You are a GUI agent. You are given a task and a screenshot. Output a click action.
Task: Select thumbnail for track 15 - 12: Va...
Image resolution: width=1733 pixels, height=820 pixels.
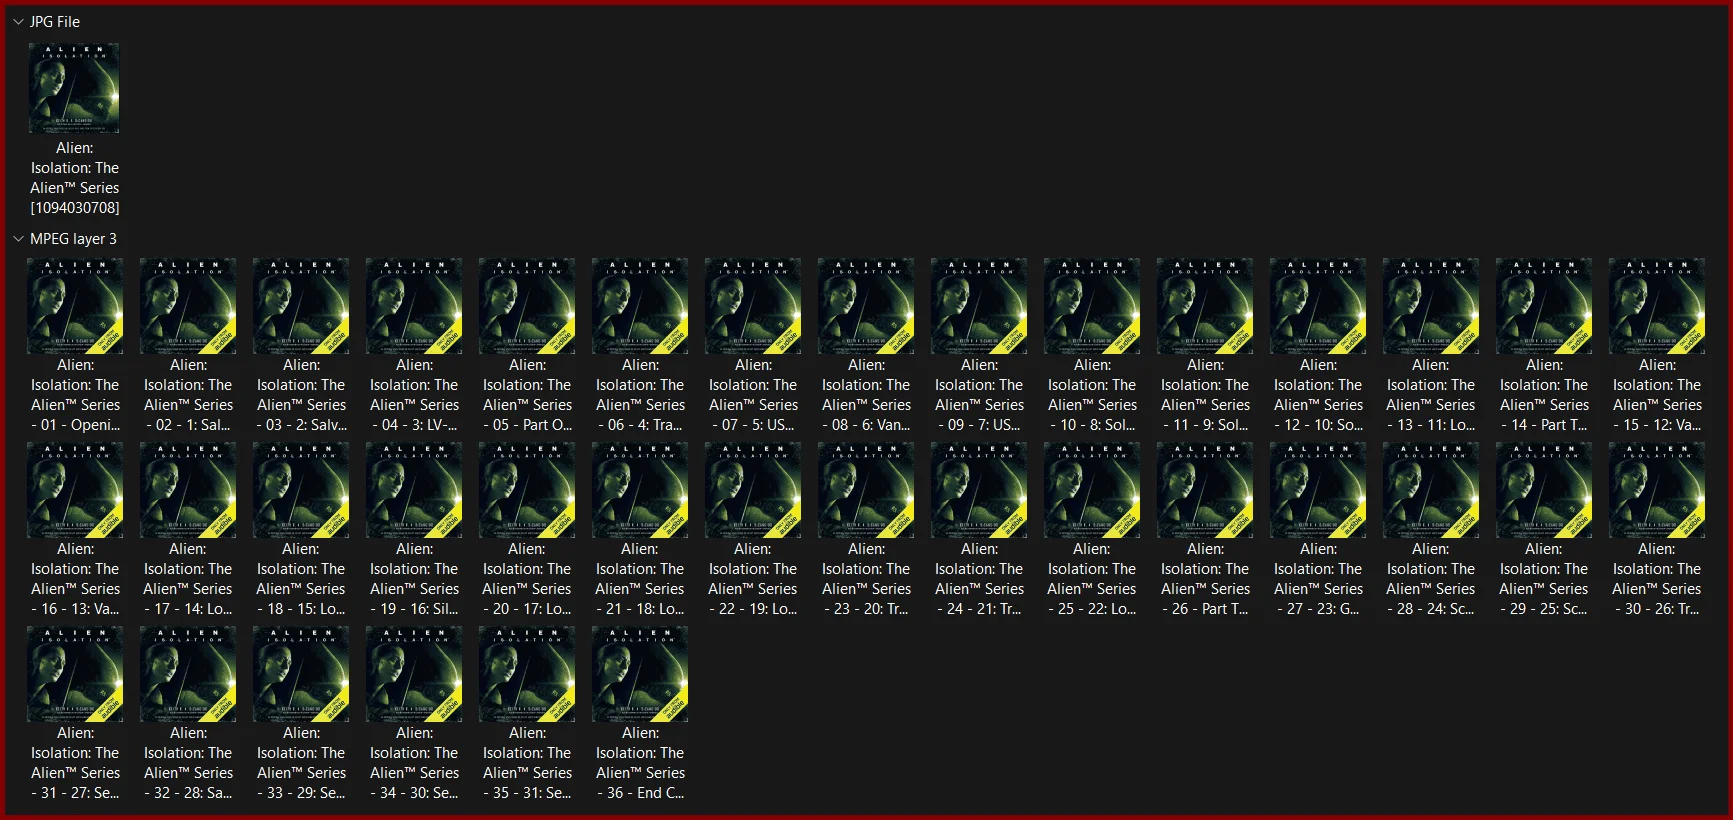(x=1657, y=305)
